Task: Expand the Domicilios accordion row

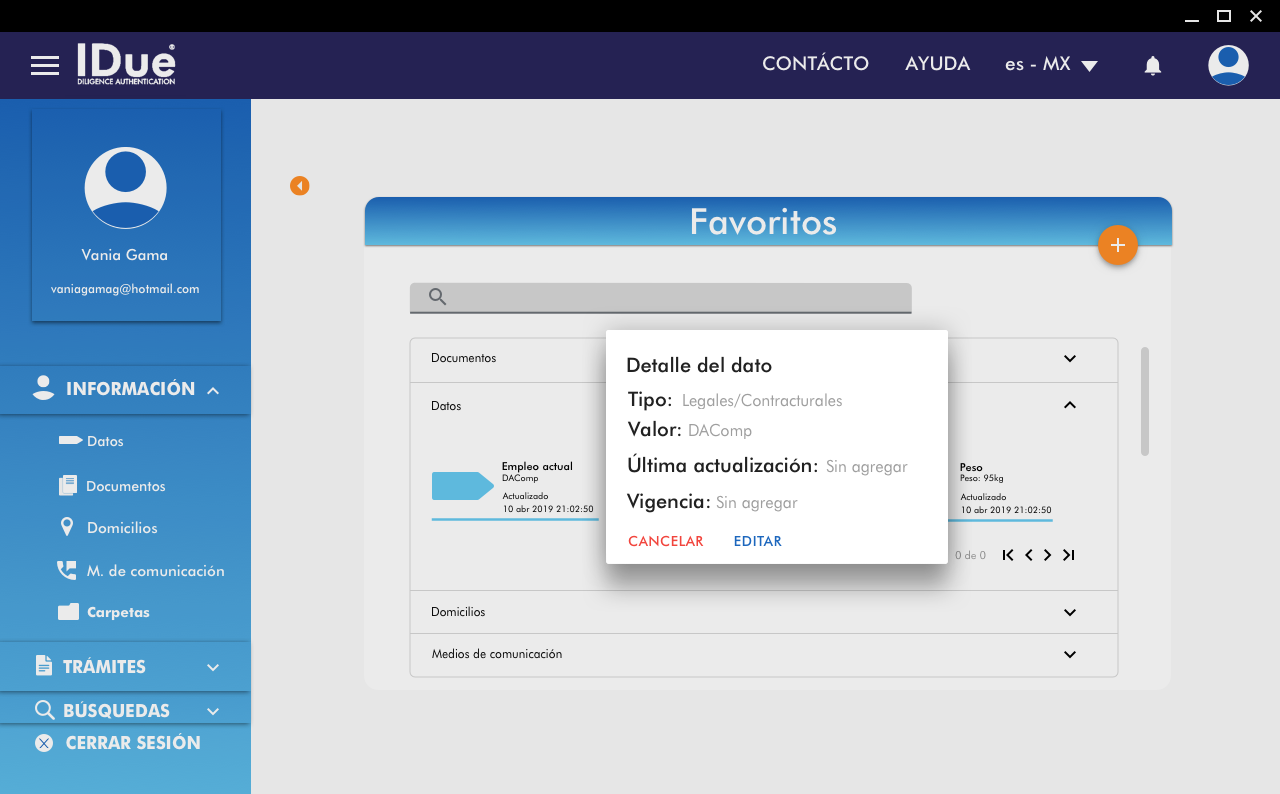Action: click(x=1069, y=612)
